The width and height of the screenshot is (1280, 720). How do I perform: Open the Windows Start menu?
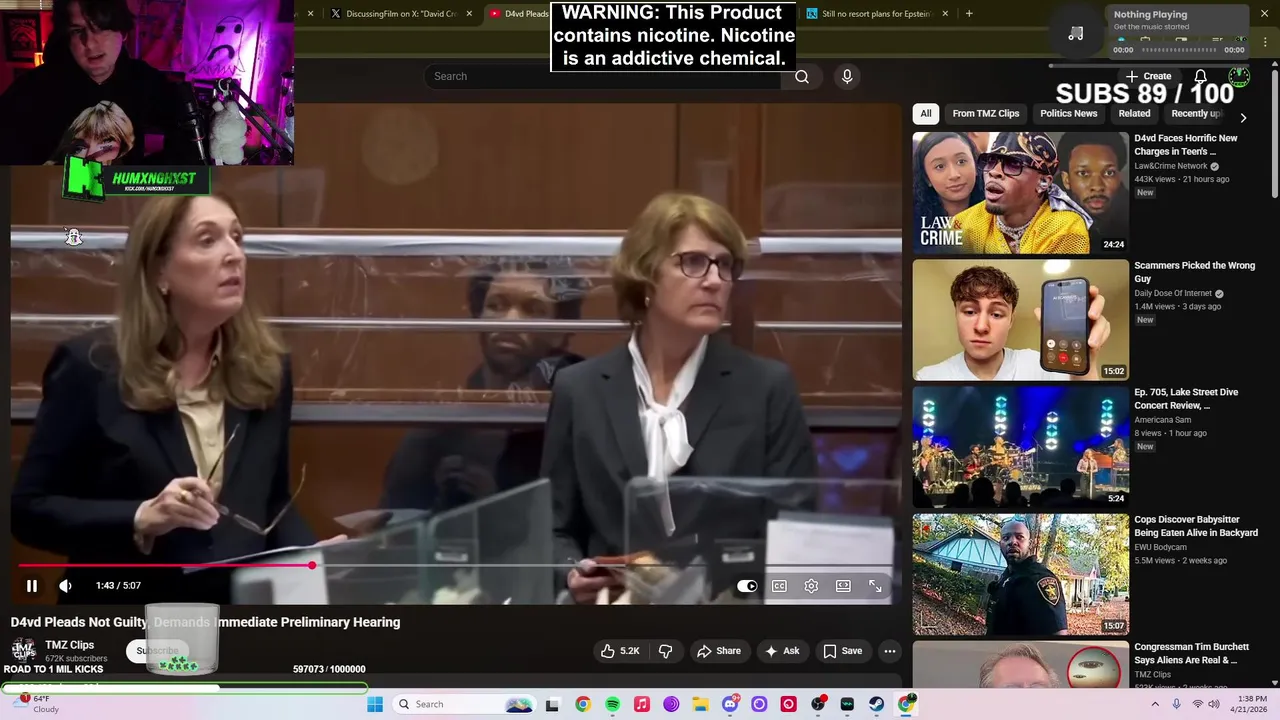click(375, 704)
